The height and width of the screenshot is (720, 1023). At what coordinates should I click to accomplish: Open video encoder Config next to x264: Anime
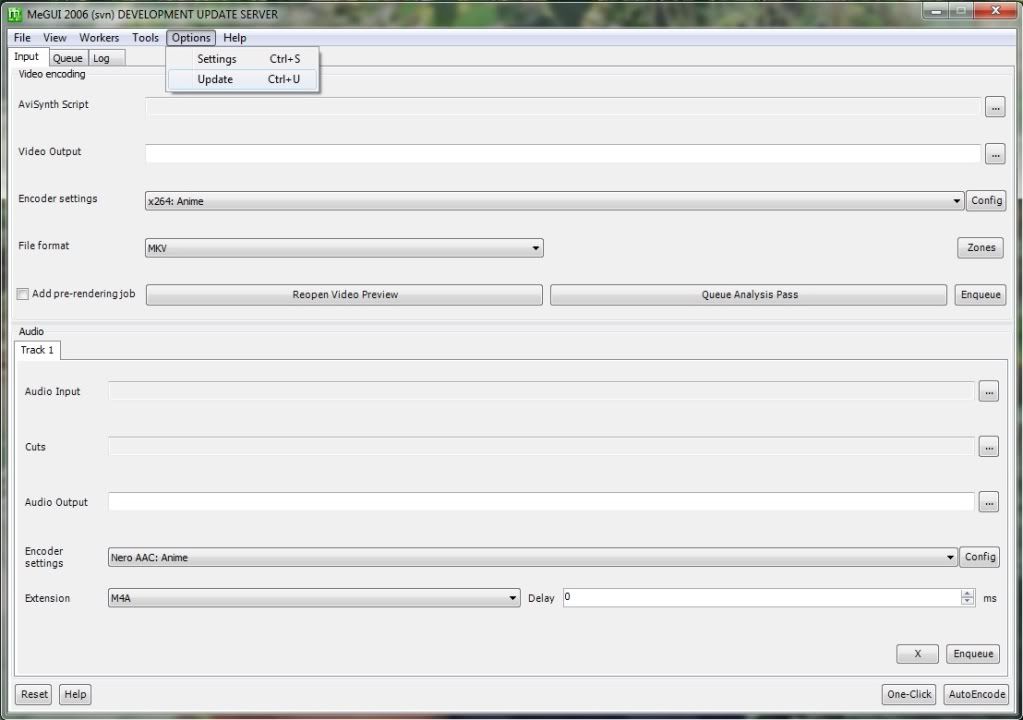[x=986, y=201]
